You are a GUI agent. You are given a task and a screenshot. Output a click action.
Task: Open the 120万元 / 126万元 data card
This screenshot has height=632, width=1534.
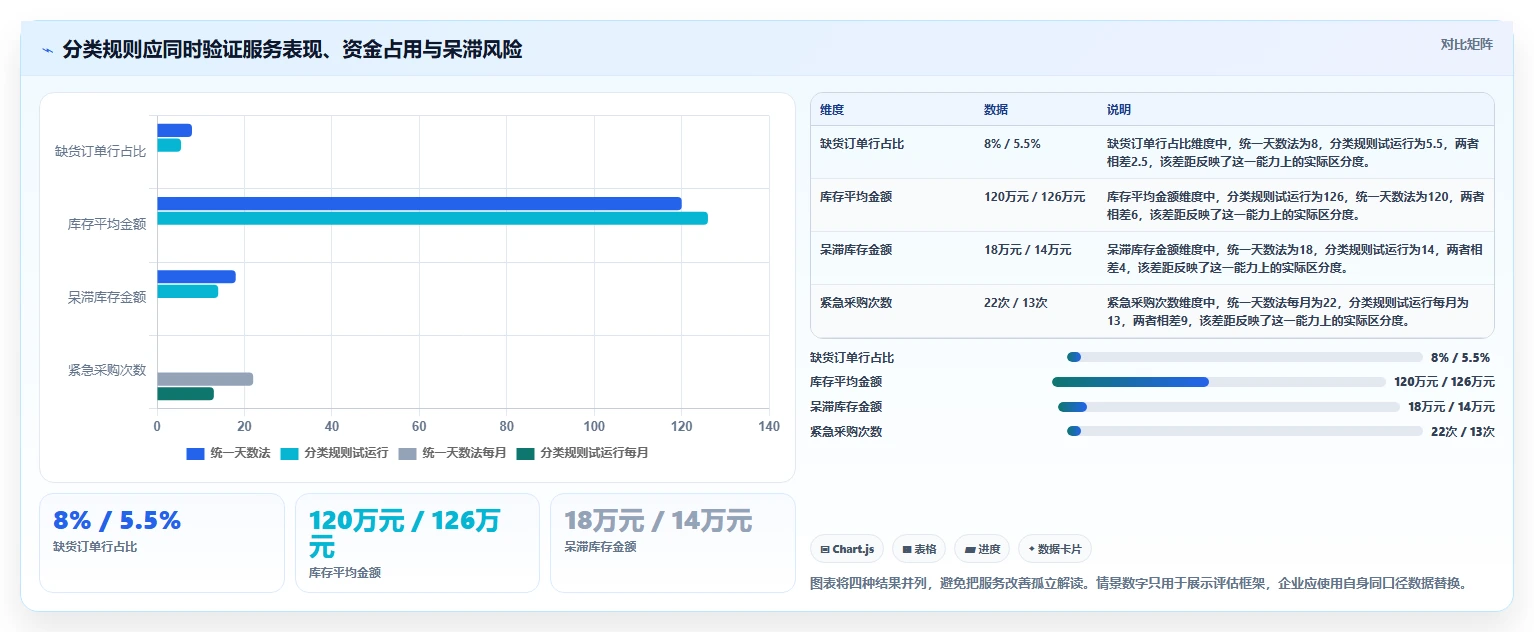[x=417, y=543]
